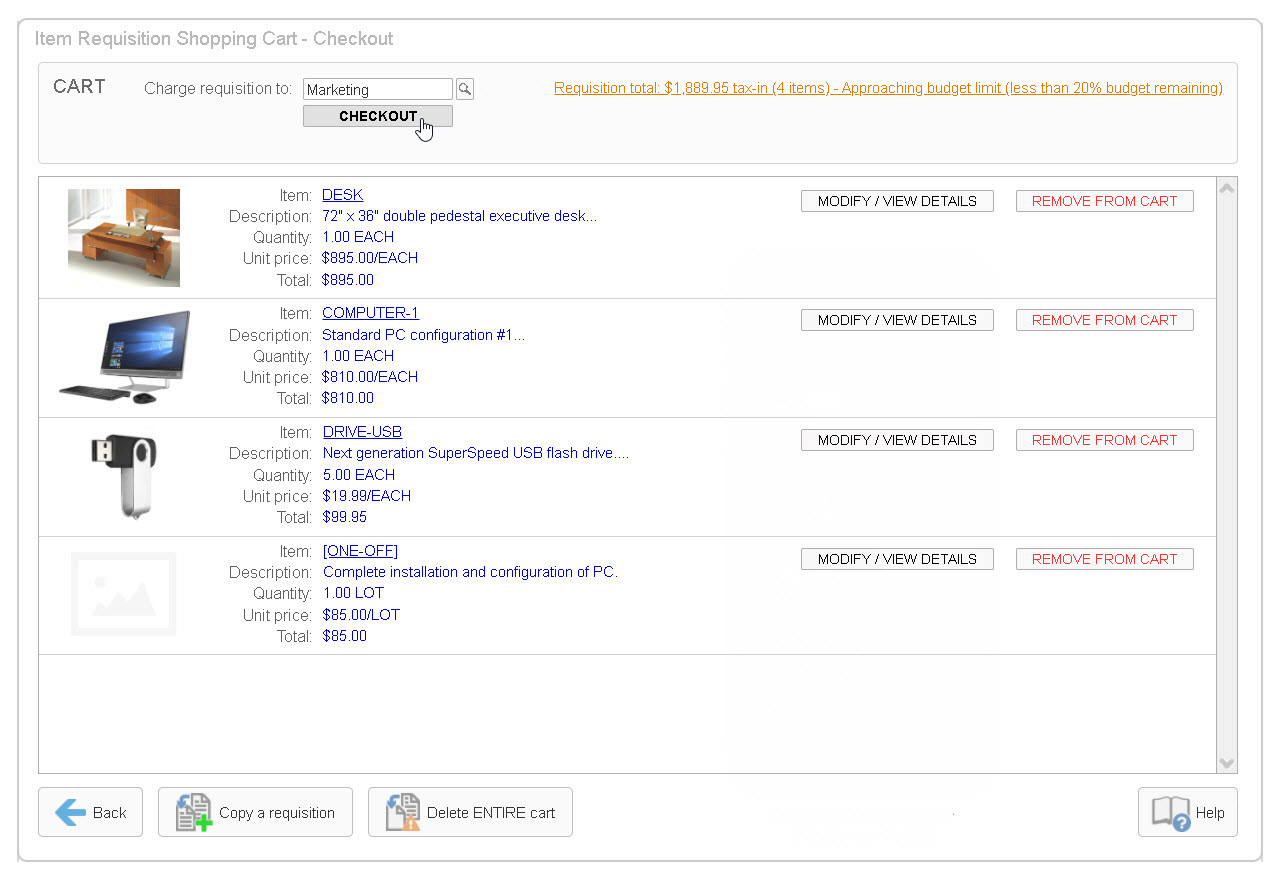Modify / view details for the DESK
Image resolution: width=1280 pixels, height=880 pixels.
(897, 201)
